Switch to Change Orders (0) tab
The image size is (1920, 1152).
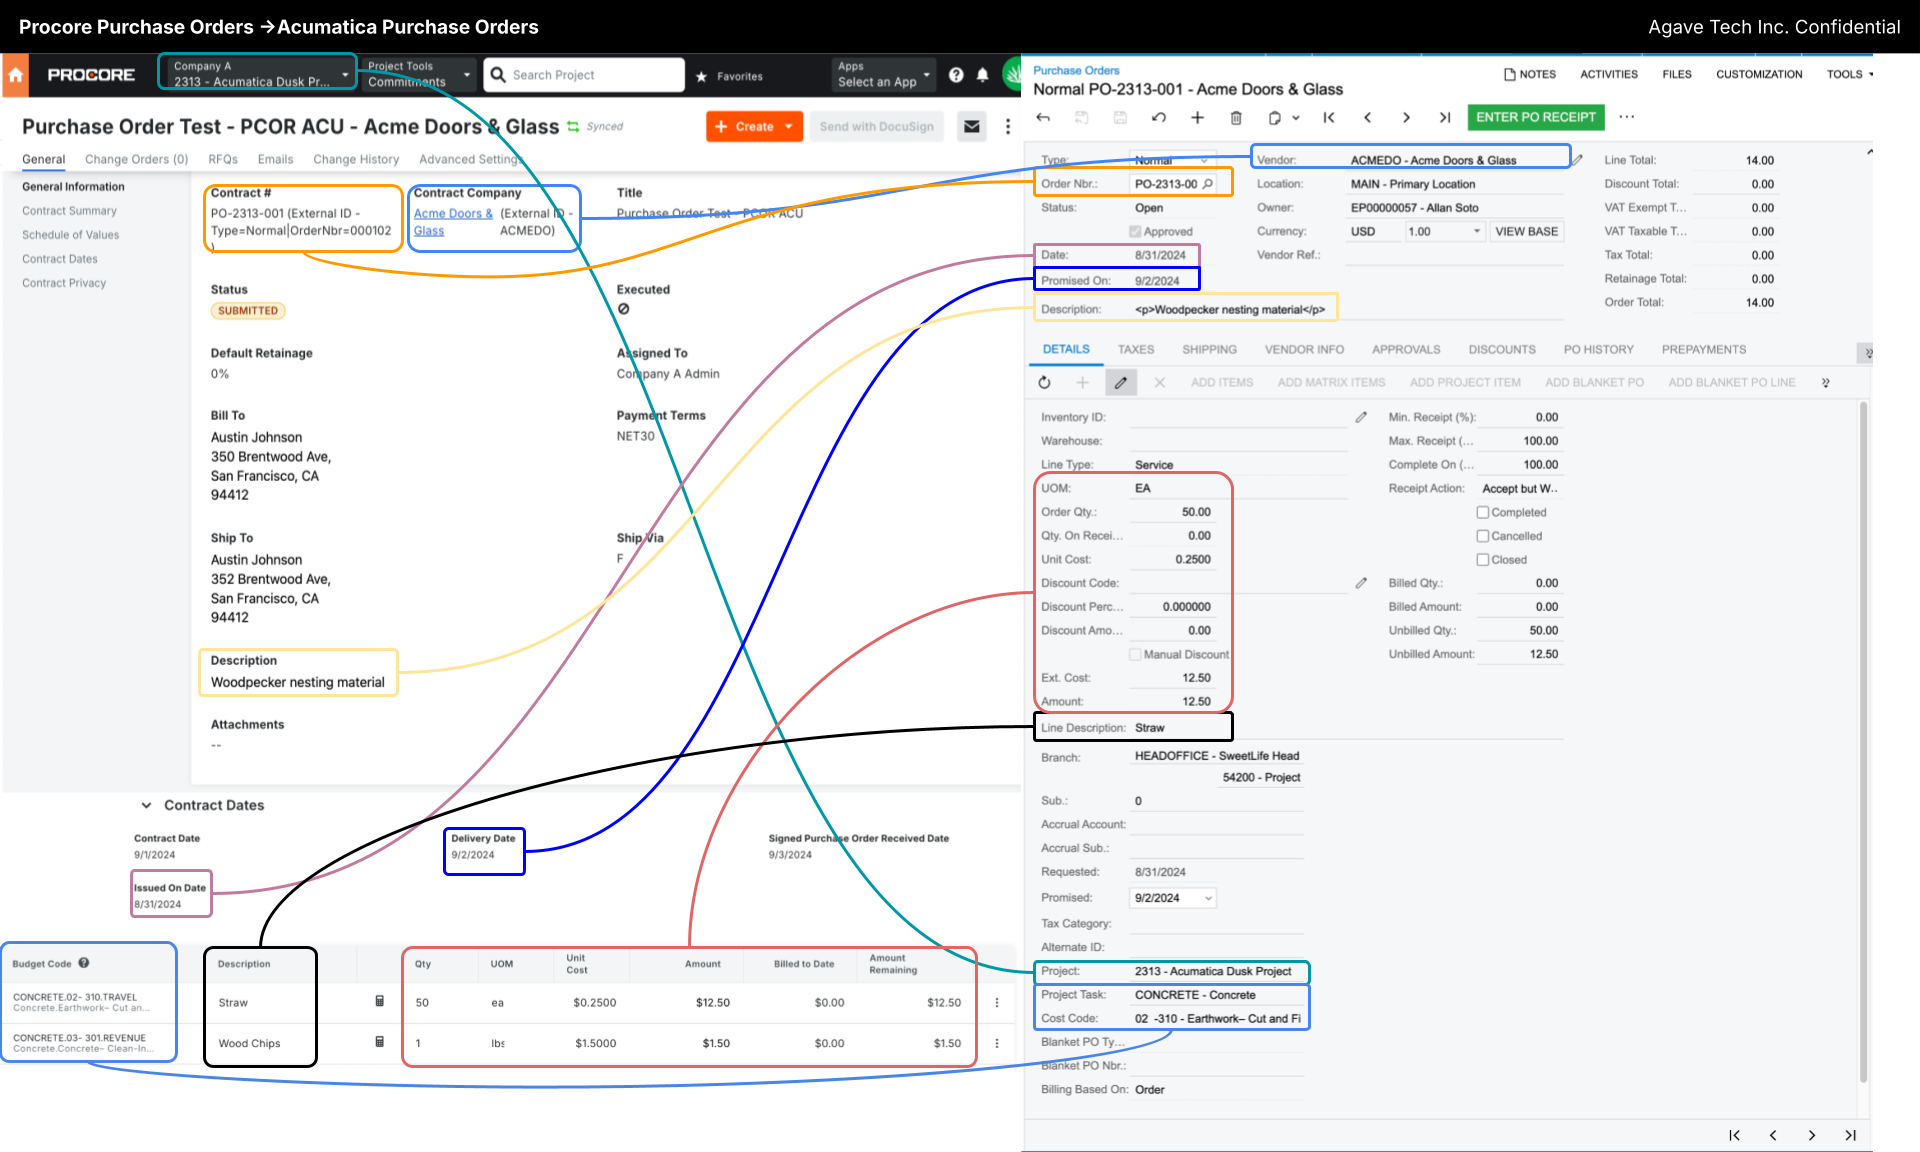[136, 159]
